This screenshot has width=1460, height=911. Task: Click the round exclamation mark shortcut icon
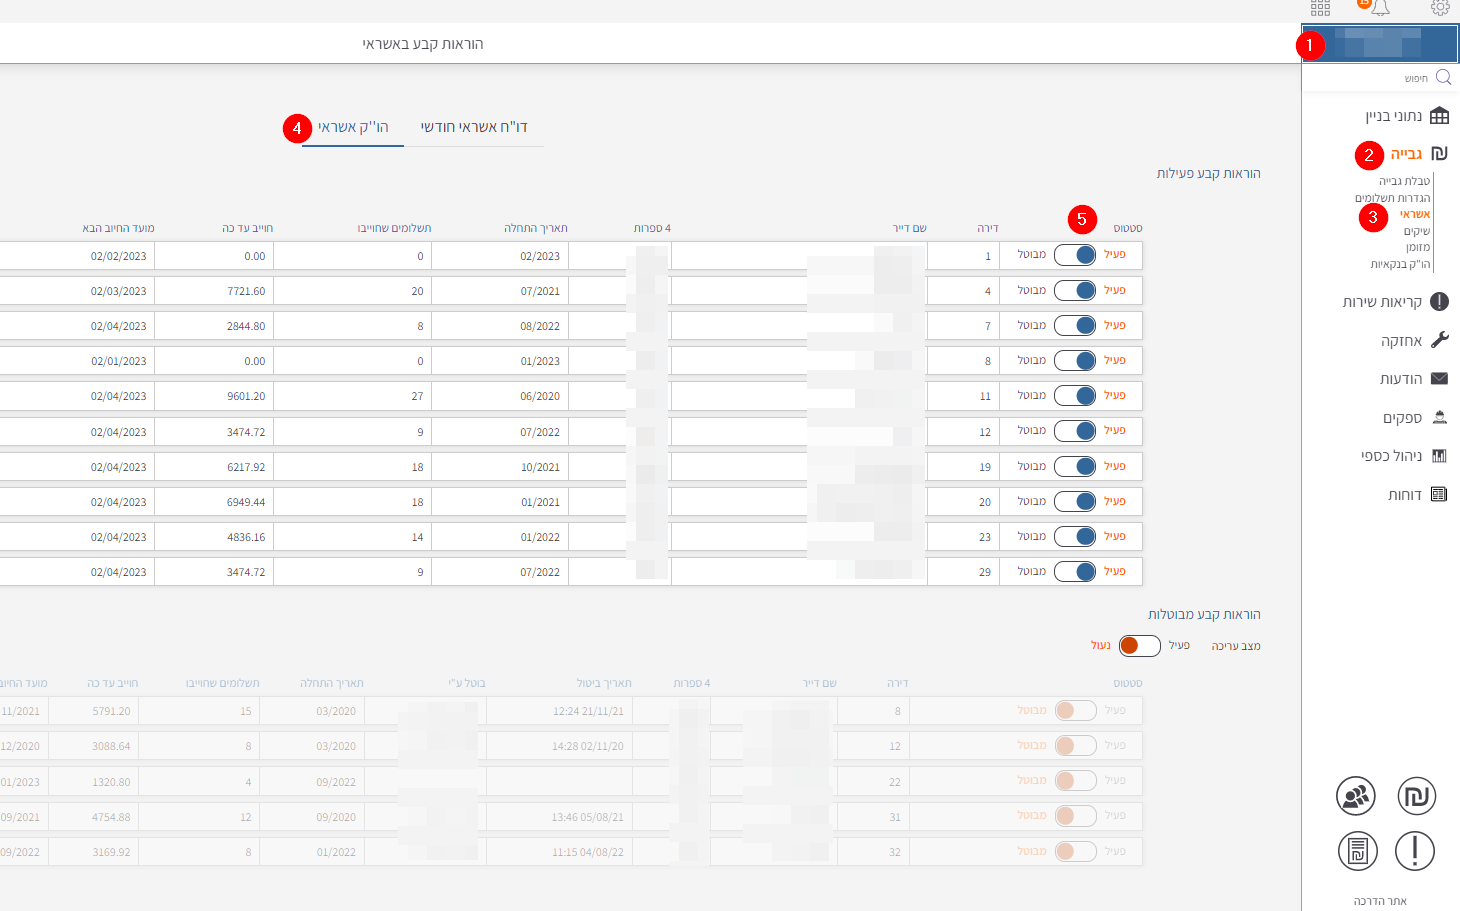coord(1414,851)
